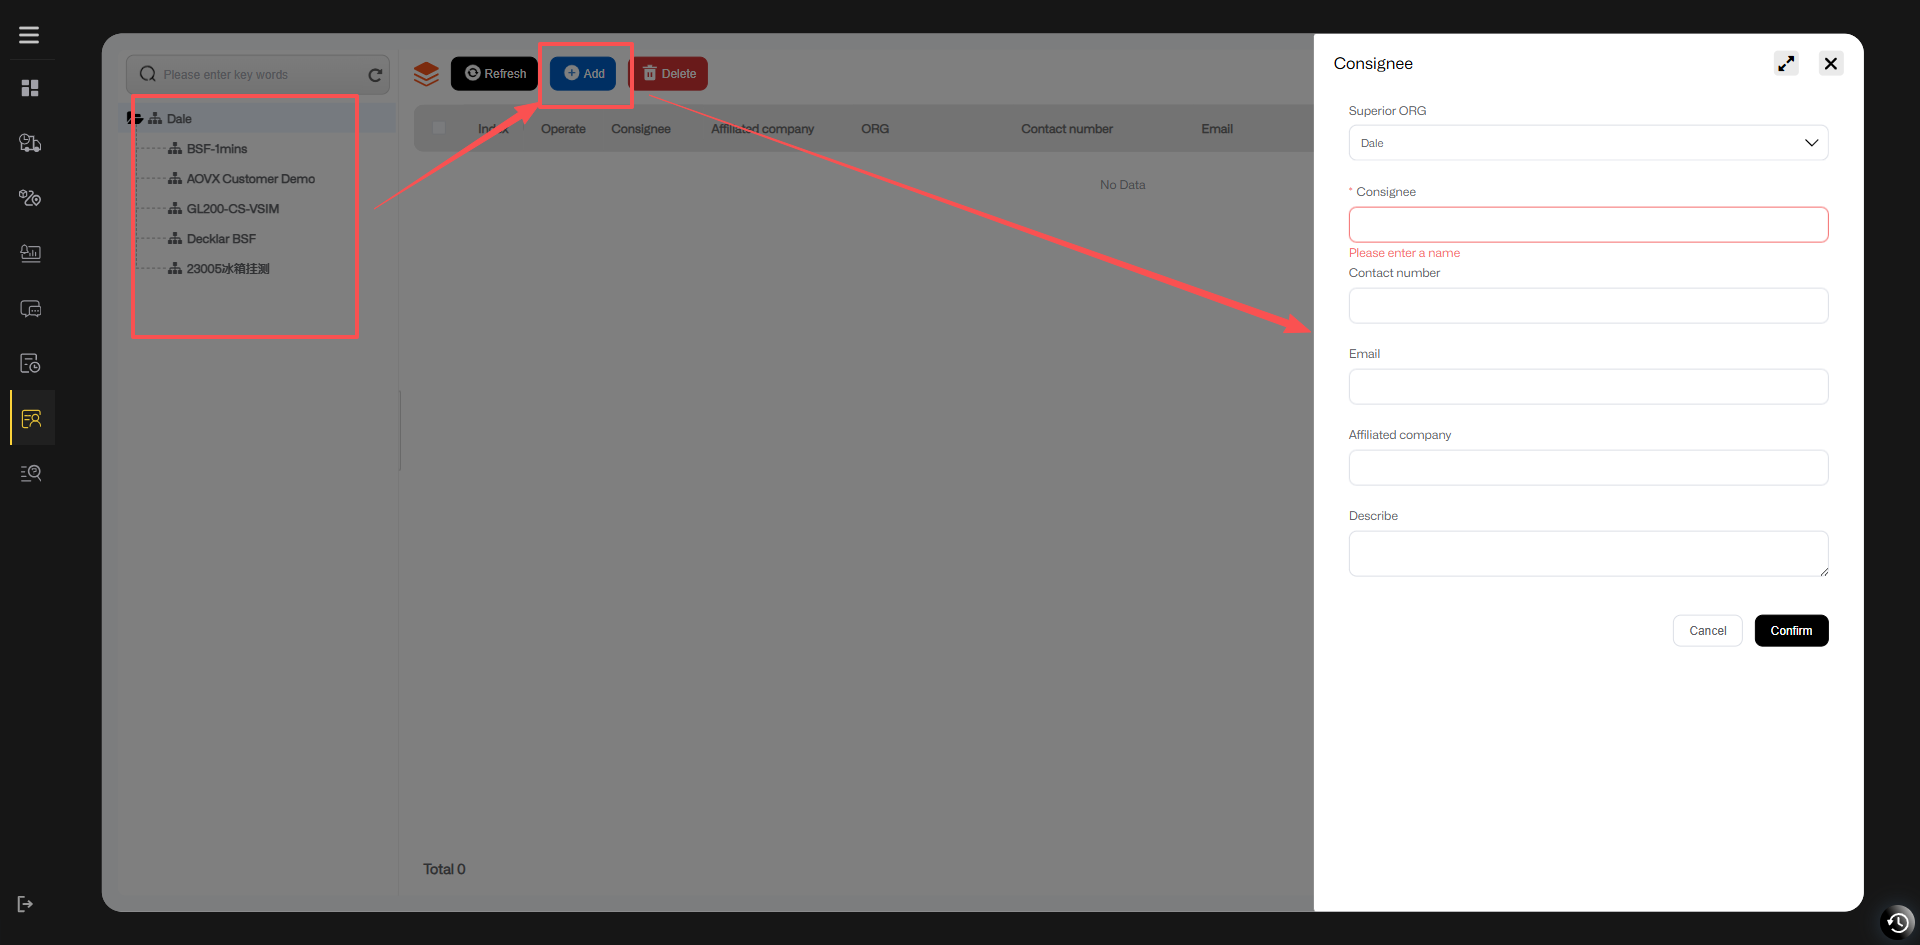Focus the Email input field
This screenshot has height=945, width=1920.
pos(1588,387)
